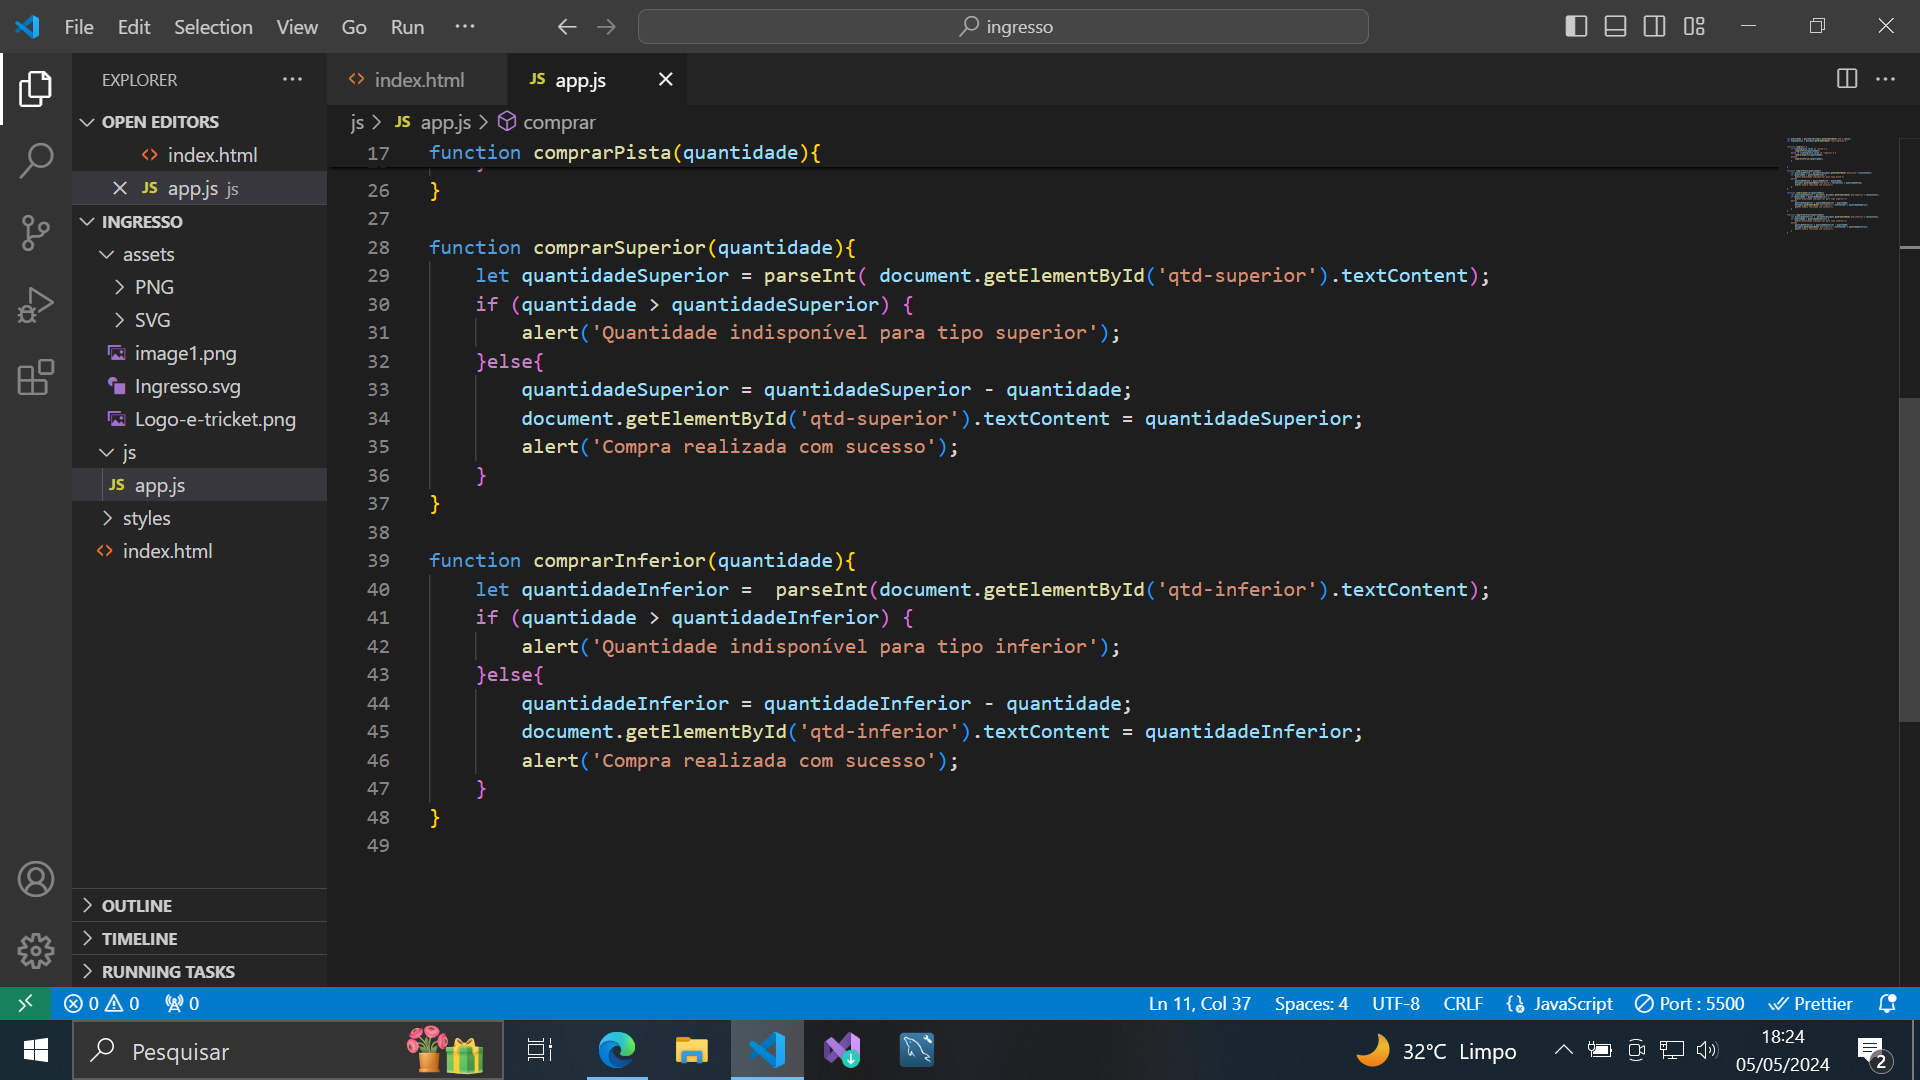Toggle the Primary Side Bar visibility

1576,27
